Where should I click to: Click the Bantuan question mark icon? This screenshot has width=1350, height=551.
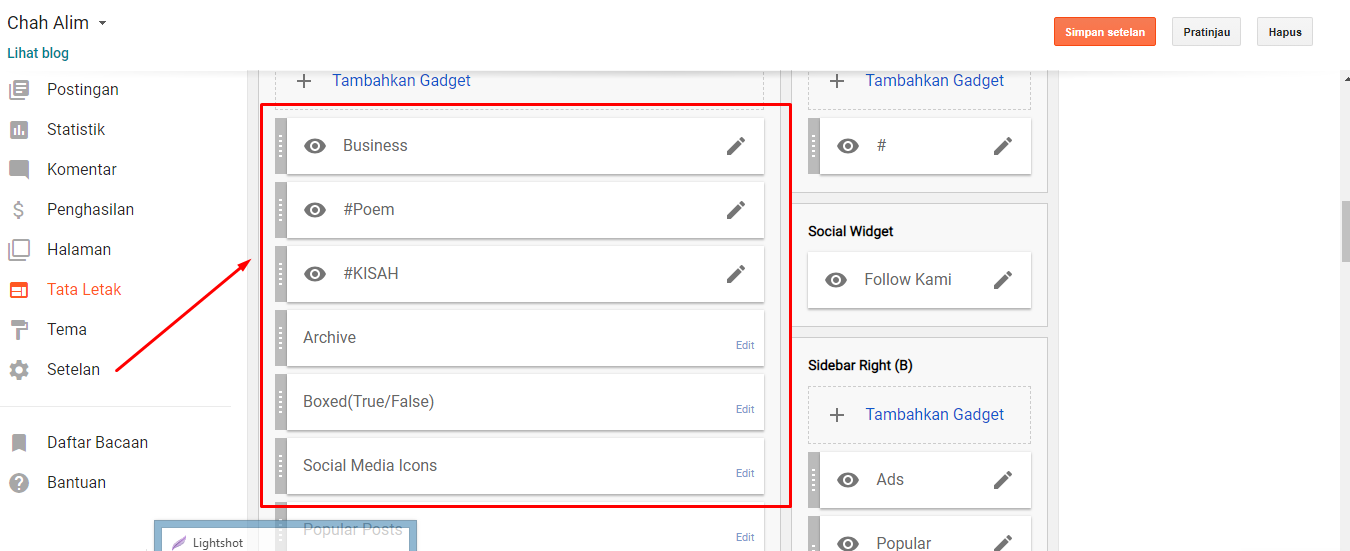point(19,483)
